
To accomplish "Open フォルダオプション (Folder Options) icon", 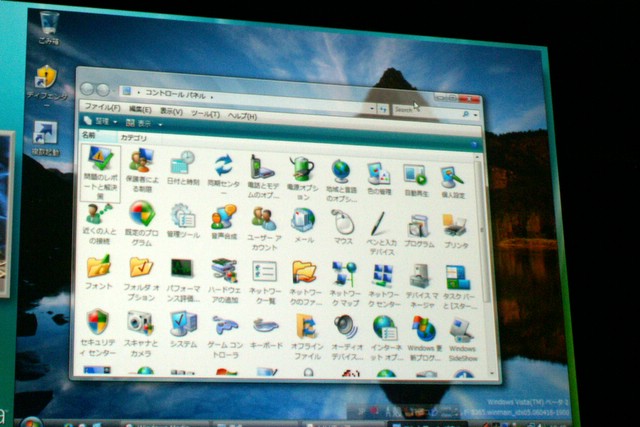I will point(141,279).
